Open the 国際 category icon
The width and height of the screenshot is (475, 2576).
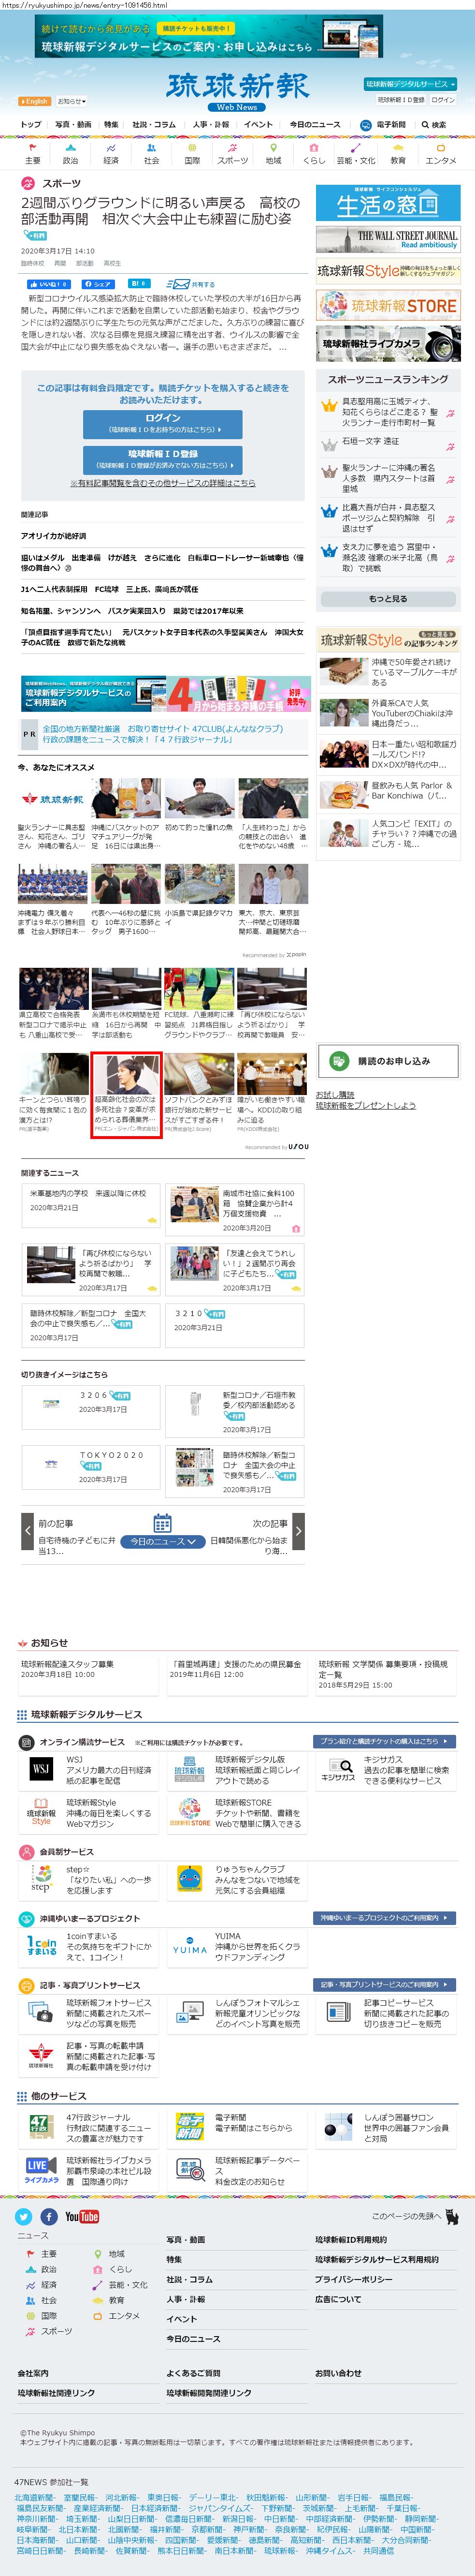(192, 153)
